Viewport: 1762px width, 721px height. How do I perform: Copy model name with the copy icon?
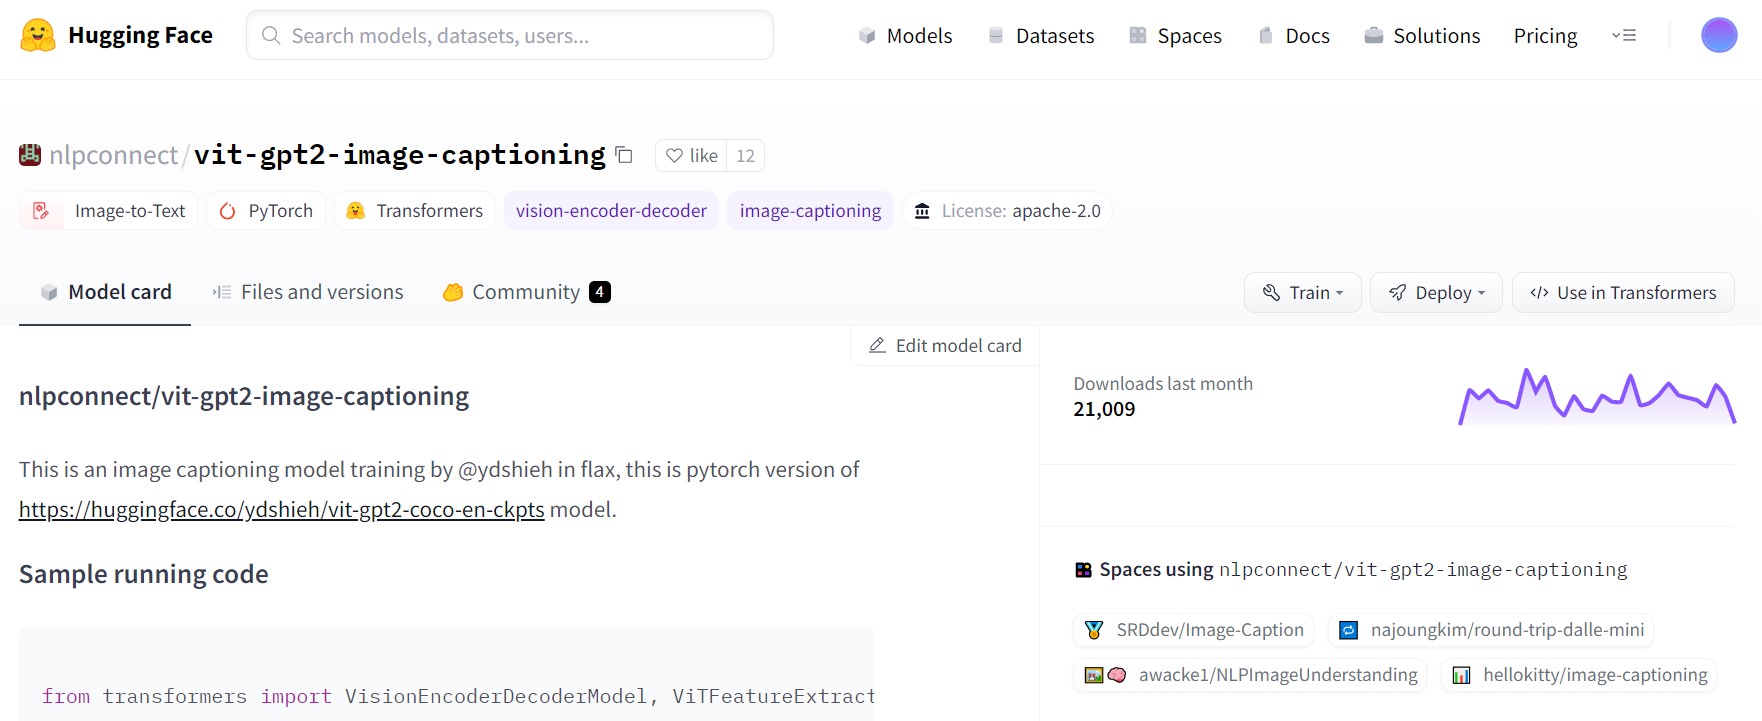point(624,155)
